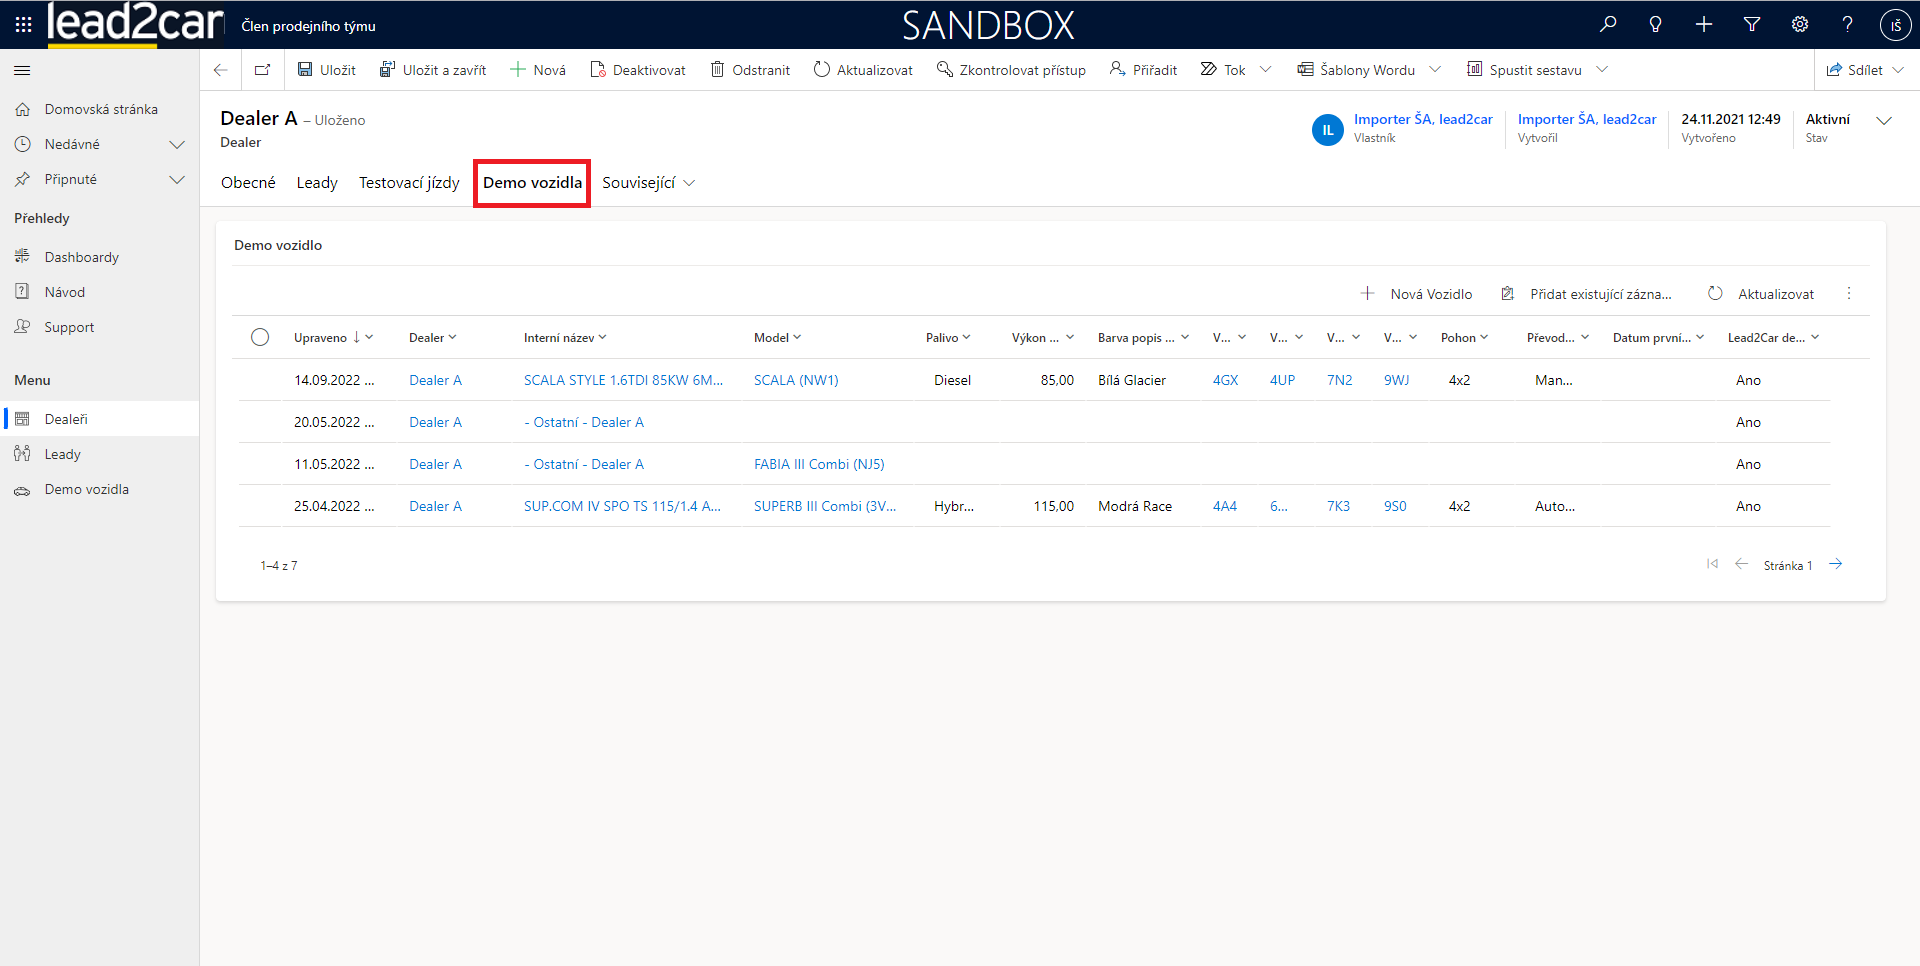Open the search magnifier in the header
The image size is (1920, 966).
point(1608,24)
